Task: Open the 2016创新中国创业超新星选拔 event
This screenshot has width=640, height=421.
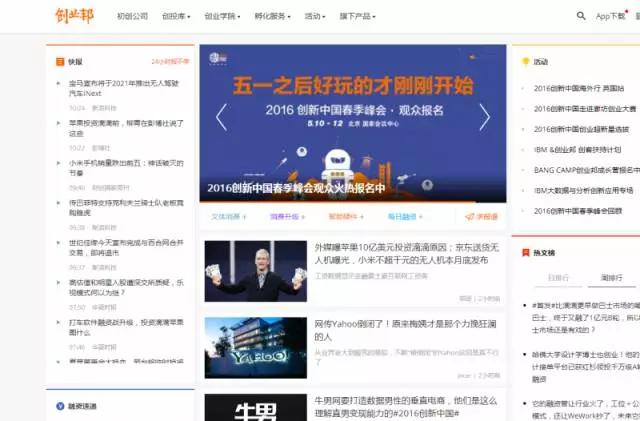Action: [581, 129]
